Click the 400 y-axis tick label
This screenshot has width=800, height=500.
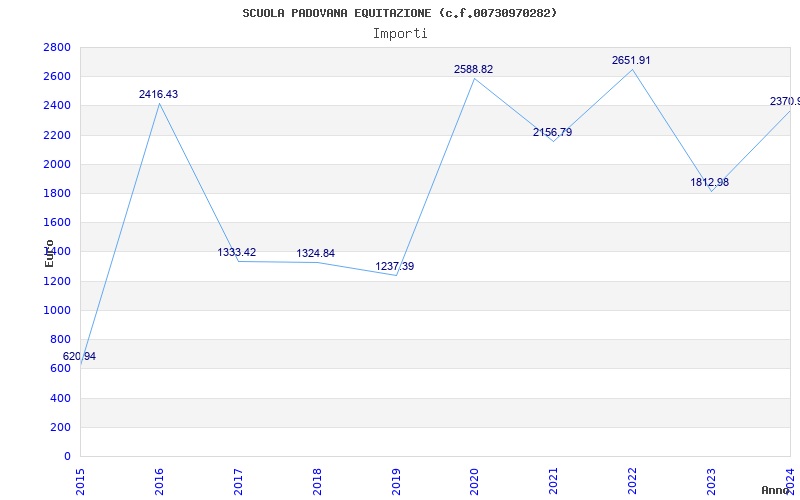pyautogui.click(x=60, y=398)
